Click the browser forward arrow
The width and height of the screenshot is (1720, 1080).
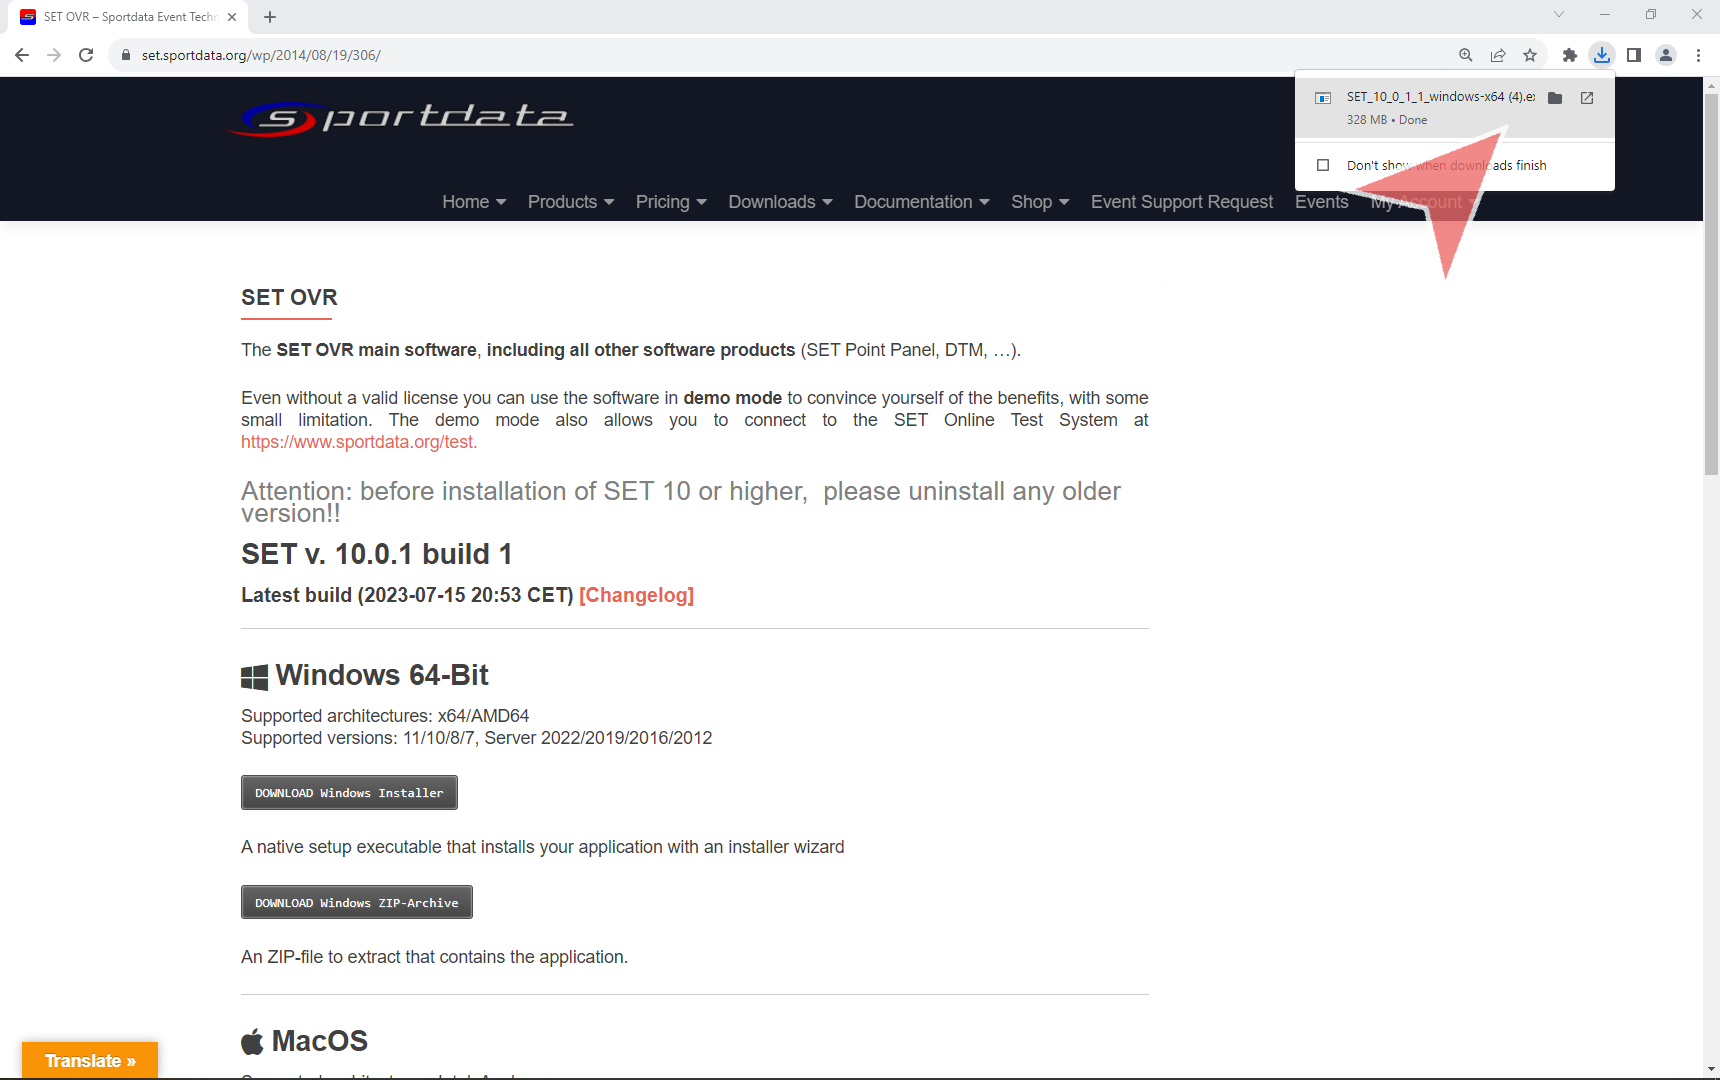click(x=54, y=55)
